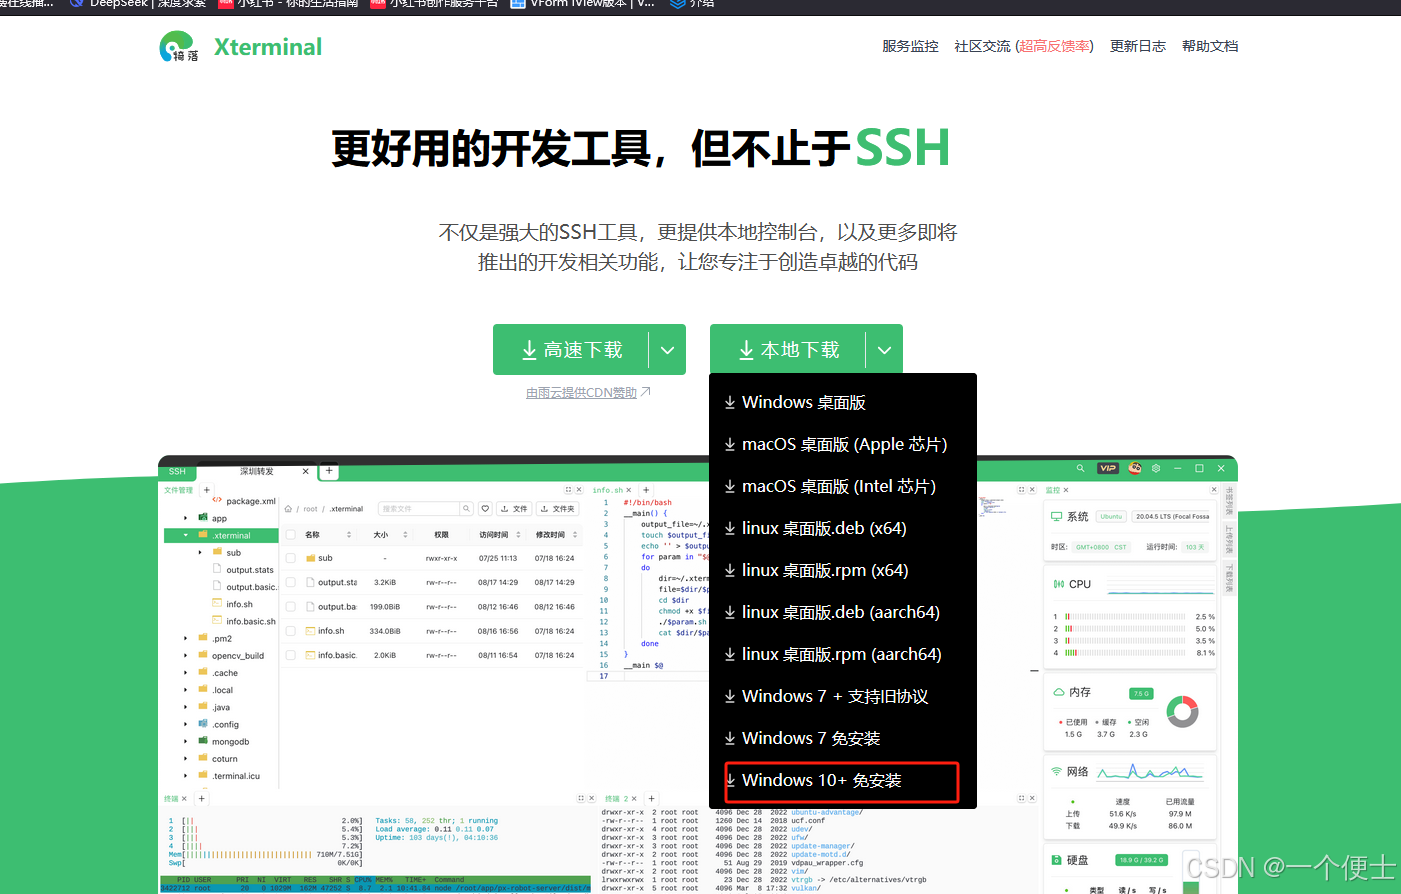Viewport: 1401px width, 894px height.
Task: Add new session tab beside 深圳转发
Action: click(x=329, y=471)
